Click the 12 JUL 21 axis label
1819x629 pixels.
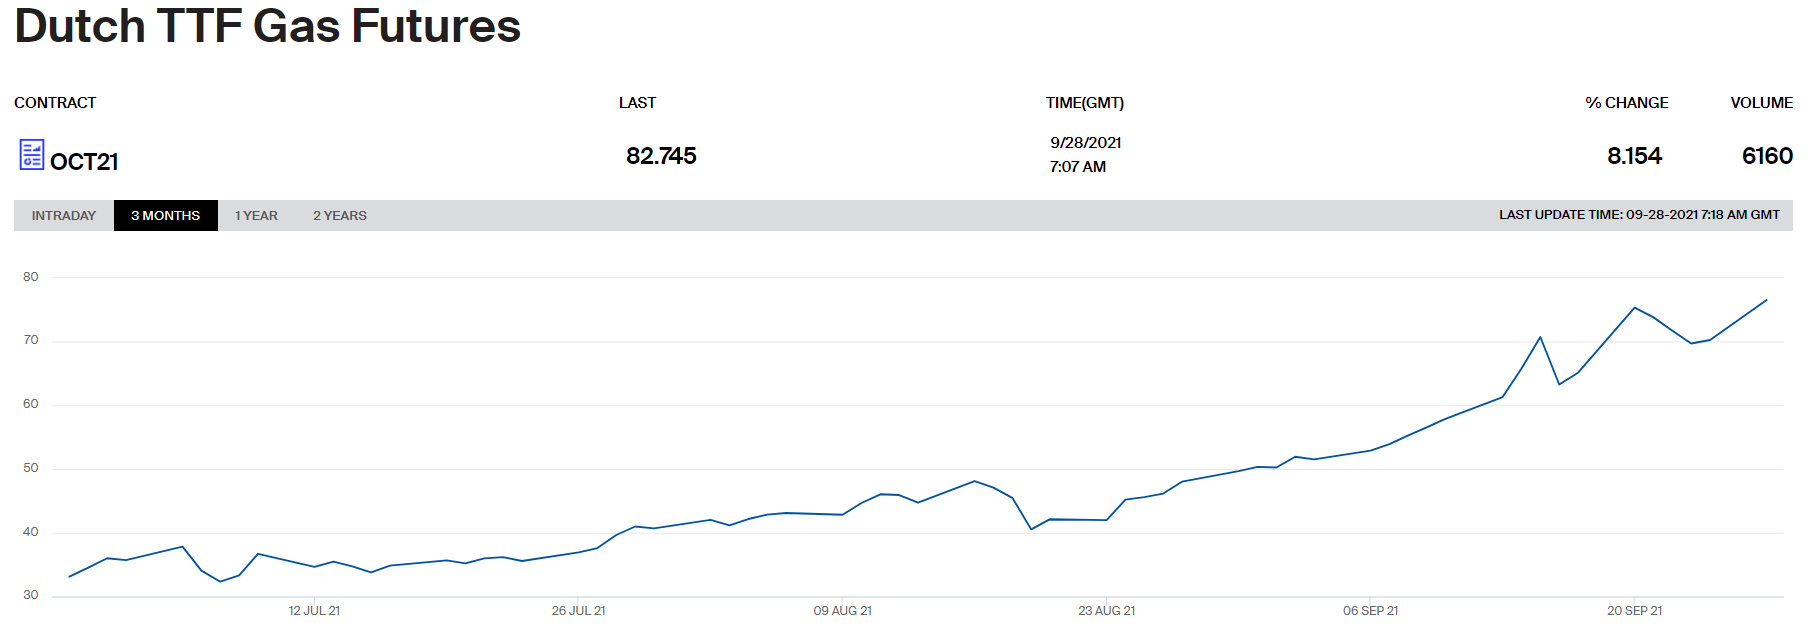click(x=314, y=611)
